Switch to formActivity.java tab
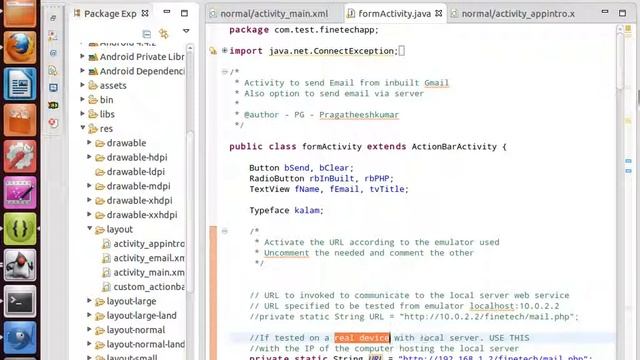640x360 pixels. tap(394, 14)
